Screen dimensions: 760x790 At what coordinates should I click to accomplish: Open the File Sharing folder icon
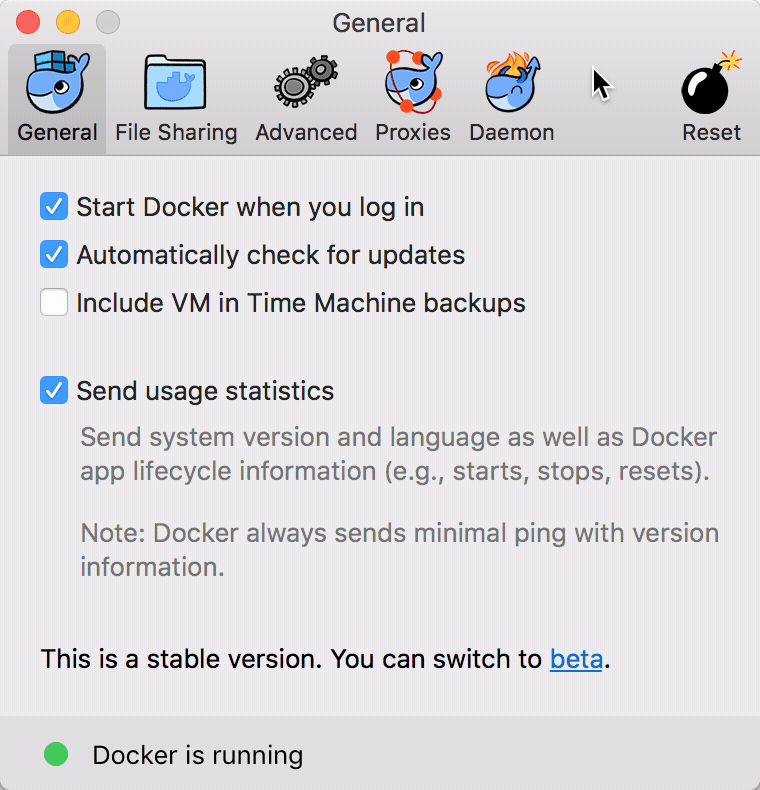[175, 82]
